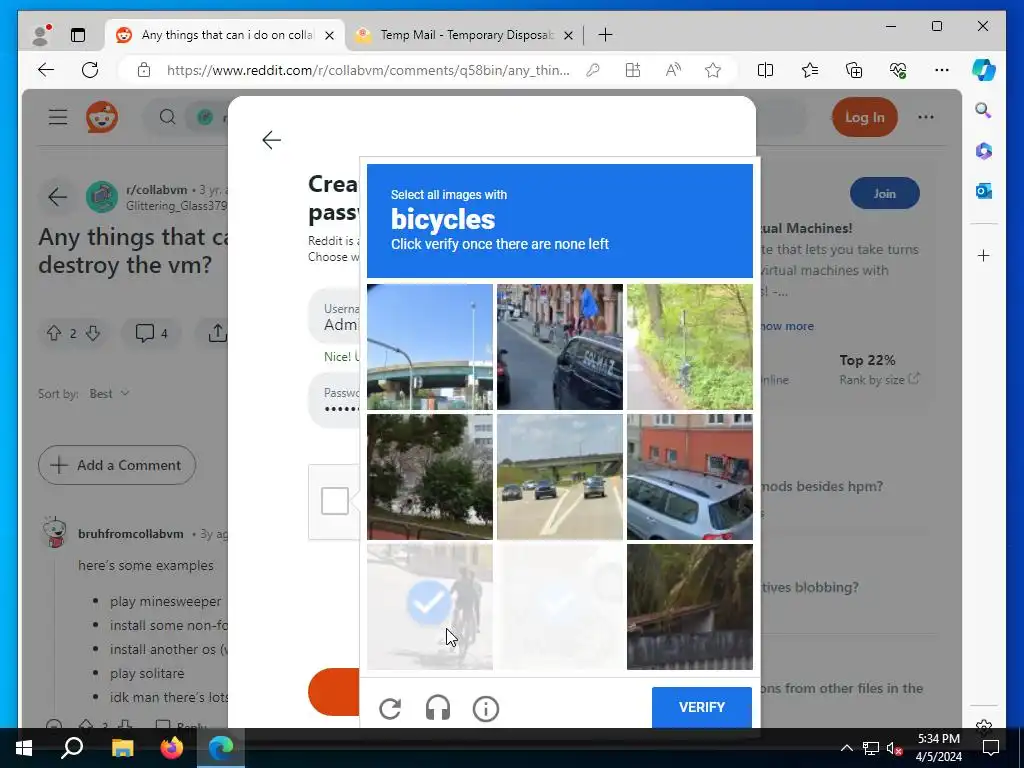Launch Firefox from taskbar
The image size is (1024, 768).
coord(172,748)
